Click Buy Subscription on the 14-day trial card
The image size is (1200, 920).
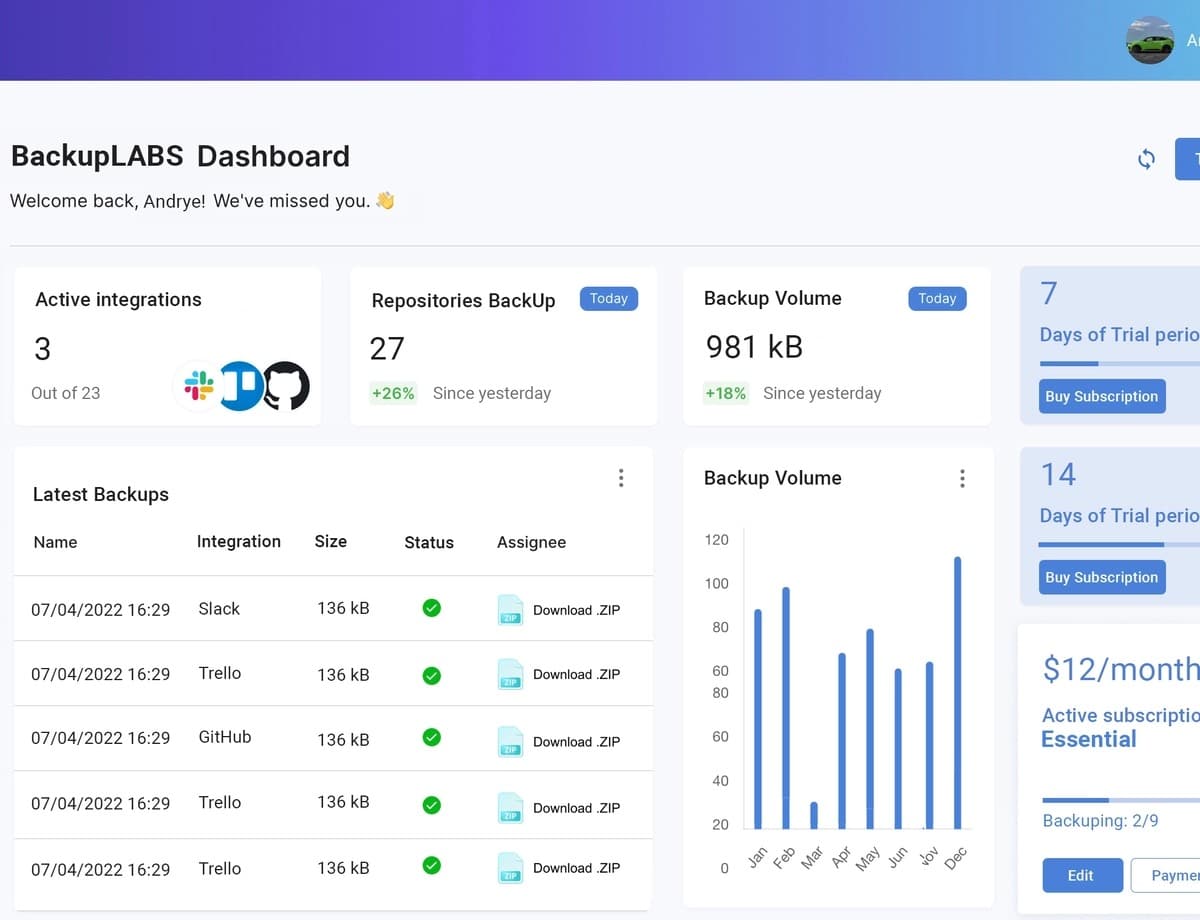pos(1102,577)
